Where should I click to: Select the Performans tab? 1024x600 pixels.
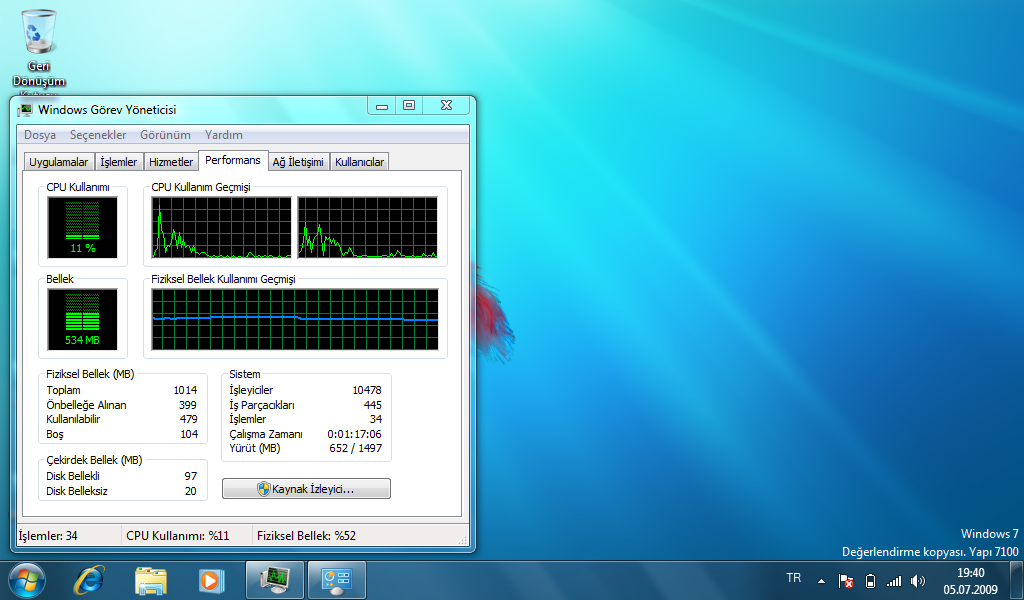[x=232, y=160]
